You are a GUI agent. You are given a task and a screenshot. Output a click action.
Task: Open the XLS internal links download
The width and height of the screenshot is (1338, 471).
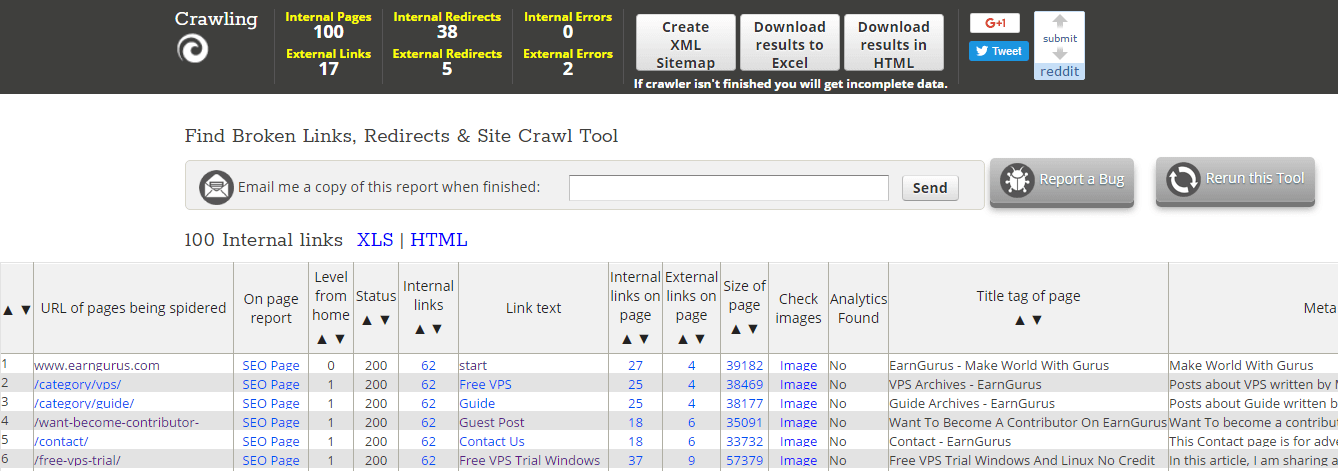375,240
